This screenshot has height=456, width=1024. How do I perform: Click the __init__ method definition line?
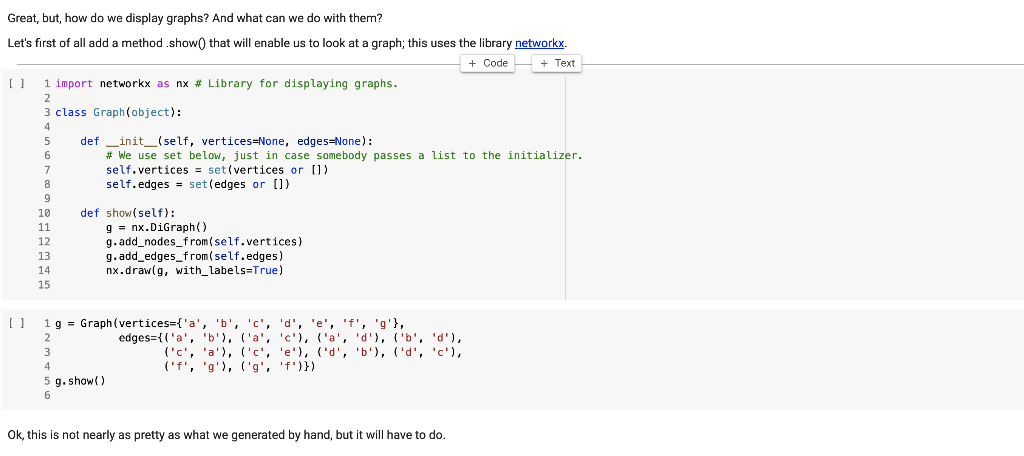click(227, 141)
